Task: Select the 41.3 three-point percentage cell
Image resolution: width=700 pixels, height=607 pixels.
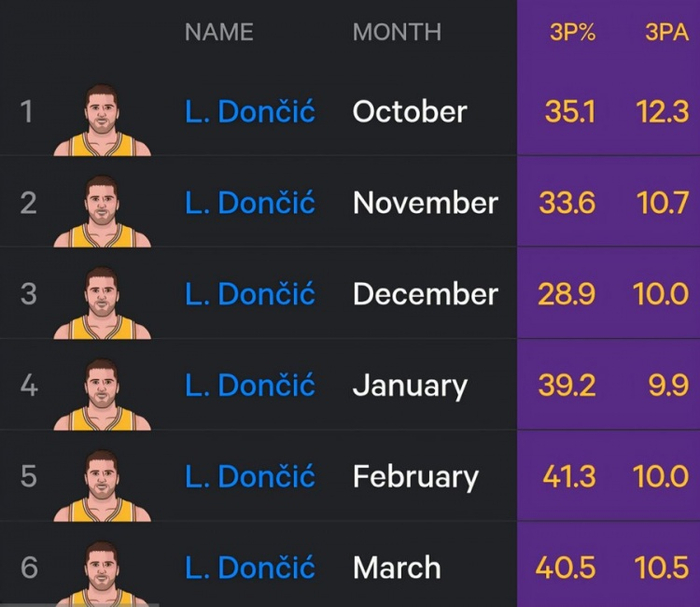Action: click(568, 477)
